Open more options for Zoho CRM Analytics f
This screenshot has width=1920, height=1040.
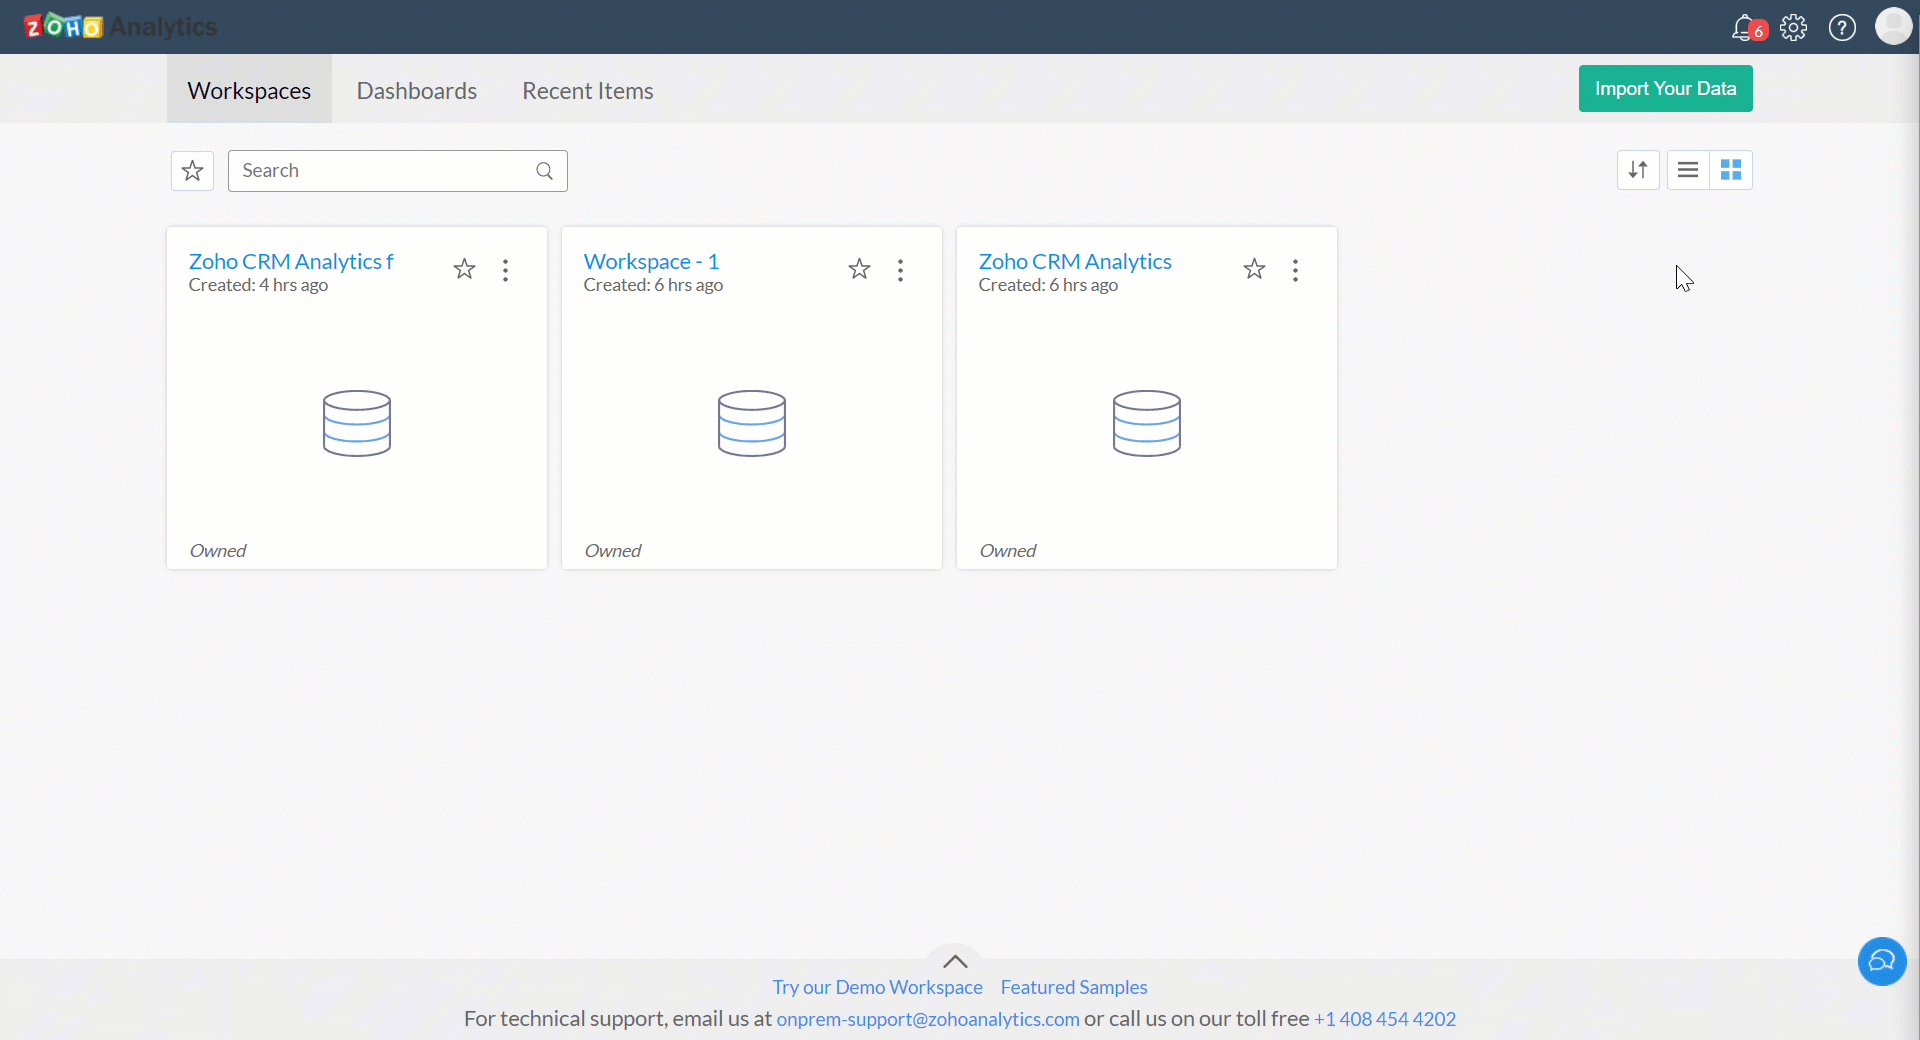(x=506, y=270)
